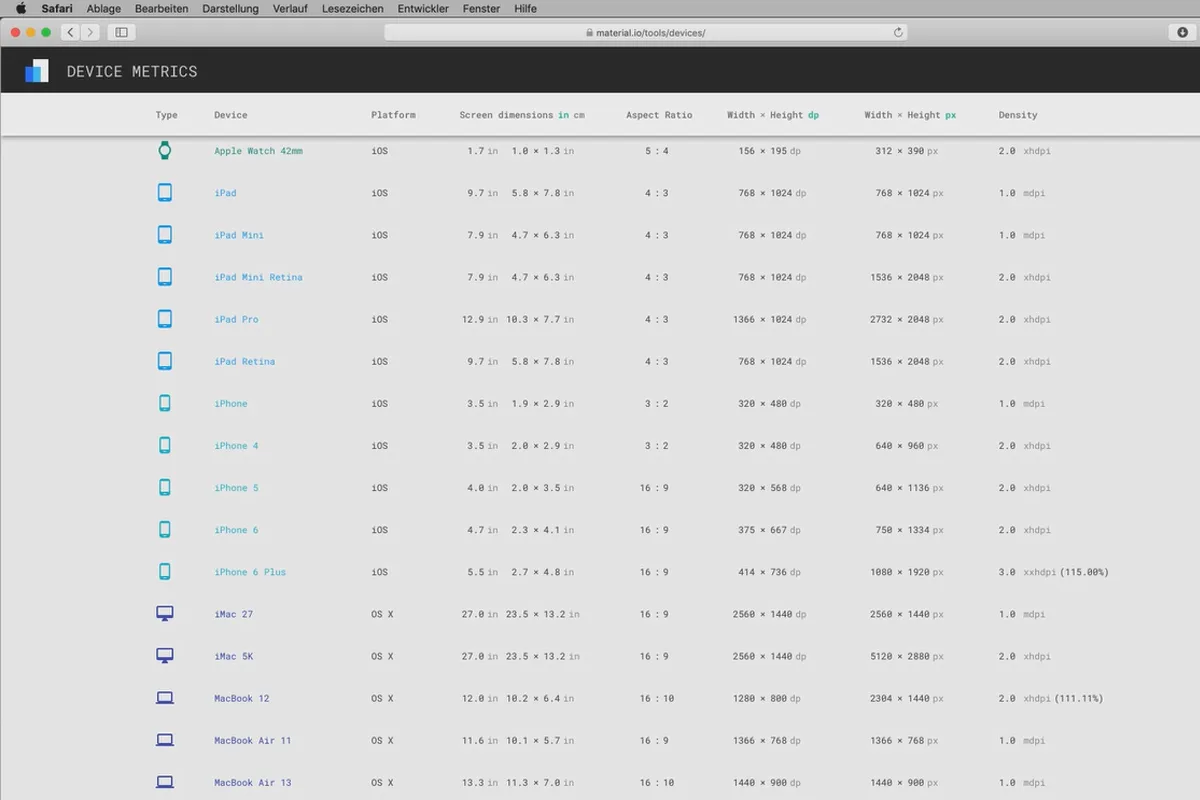
Task: Click the Material Design logo icon
Action: [37, 71]
